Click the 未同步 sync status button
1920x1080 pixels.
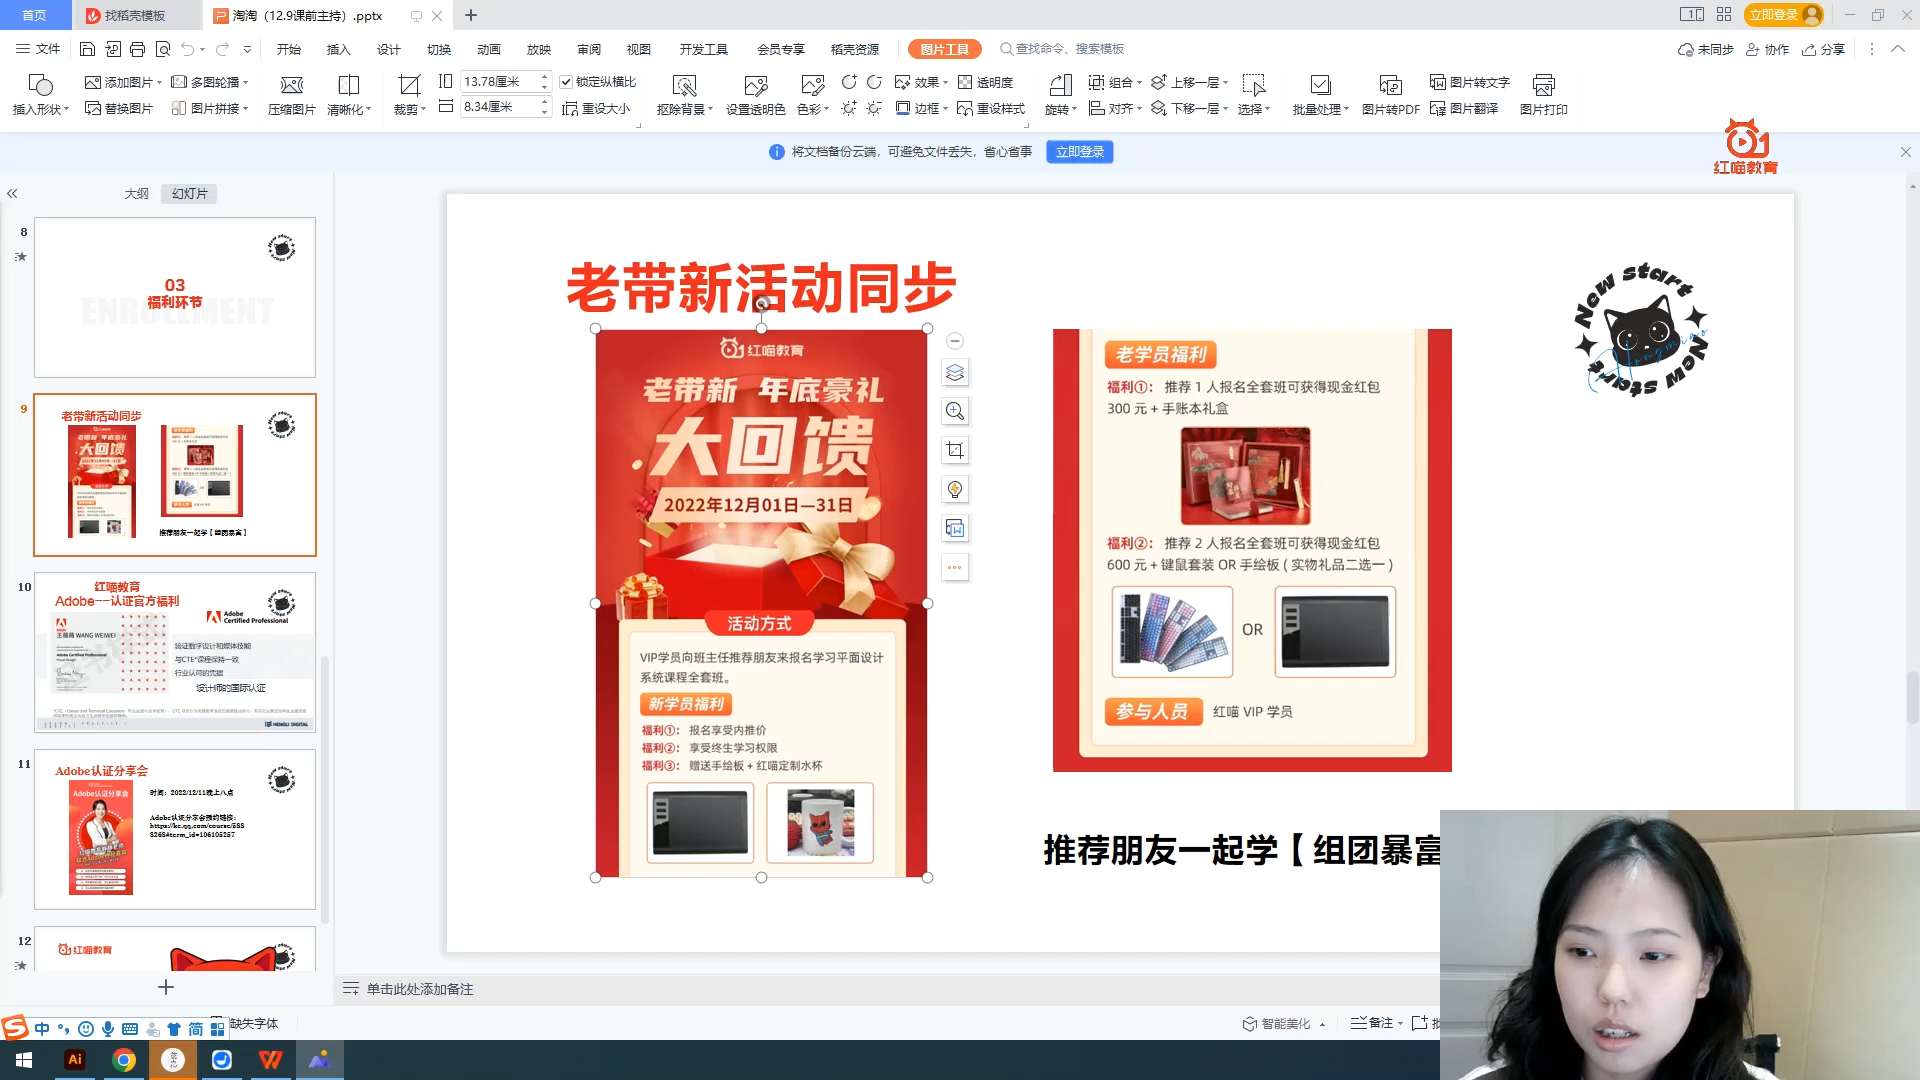pos(1705,49)
